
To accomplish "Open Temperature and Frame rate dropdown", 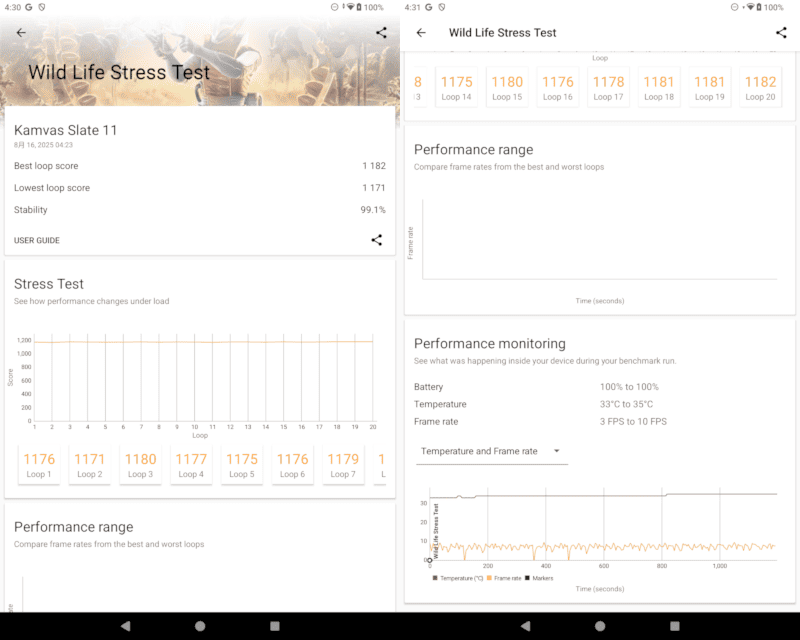I will coord(490,452).
